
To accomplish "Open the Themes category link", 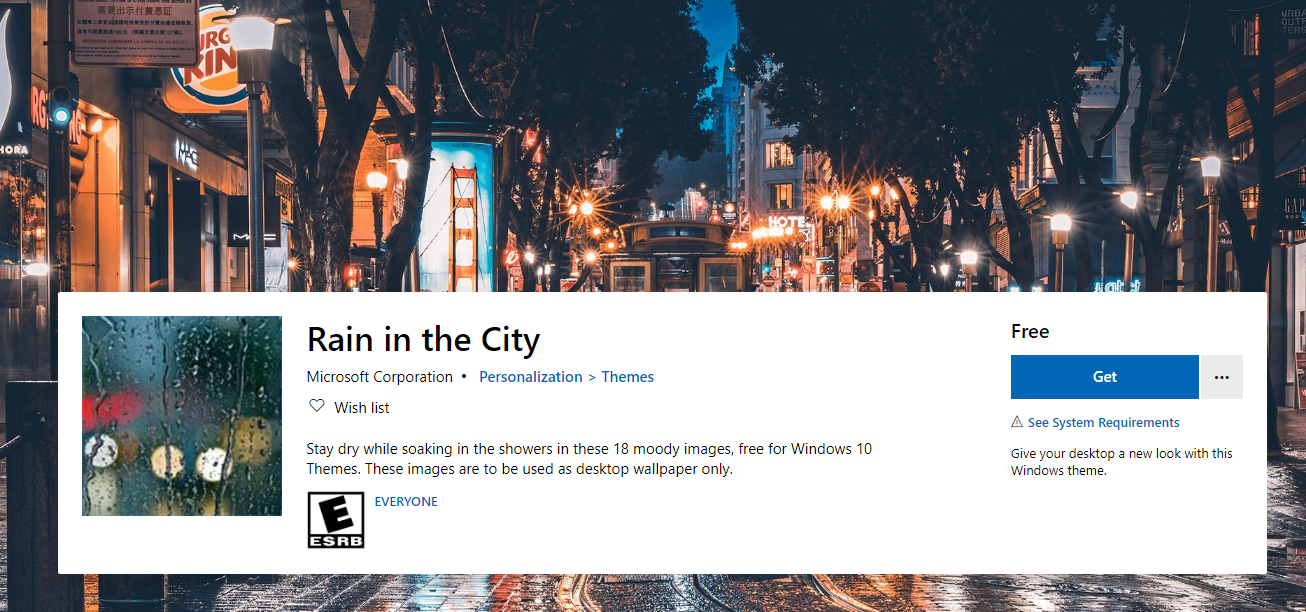I will tap(627, 377).
